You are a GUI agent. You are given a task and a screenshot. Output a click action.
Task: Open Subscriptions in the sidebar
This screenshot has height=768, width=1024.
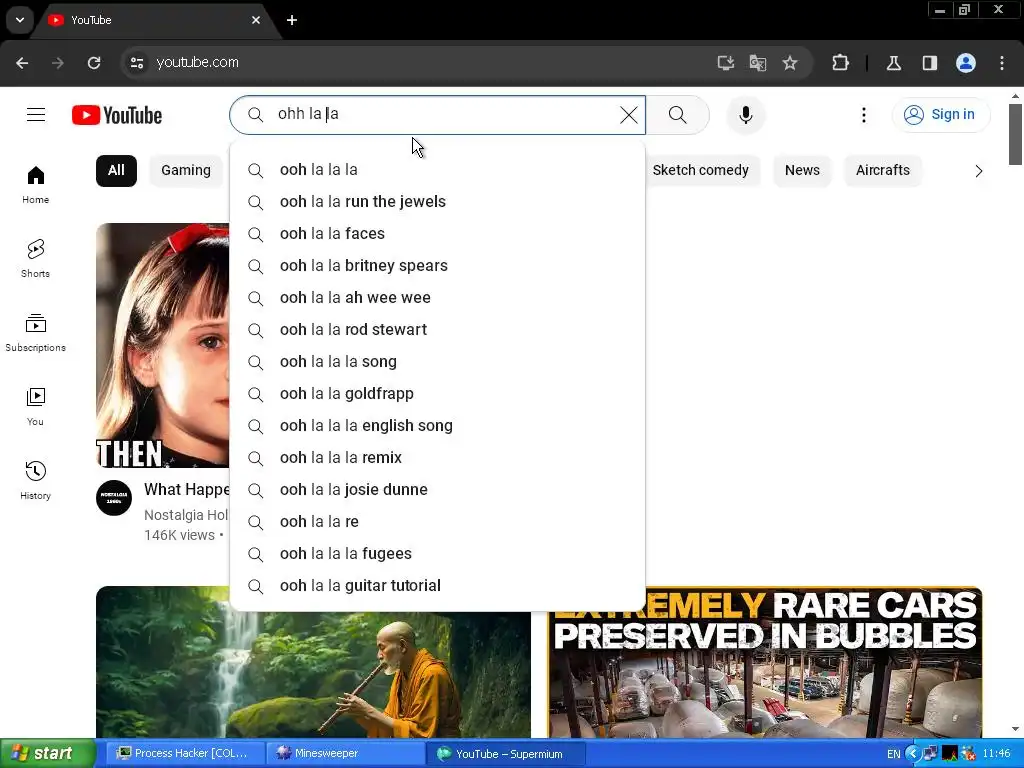point(35,332)
